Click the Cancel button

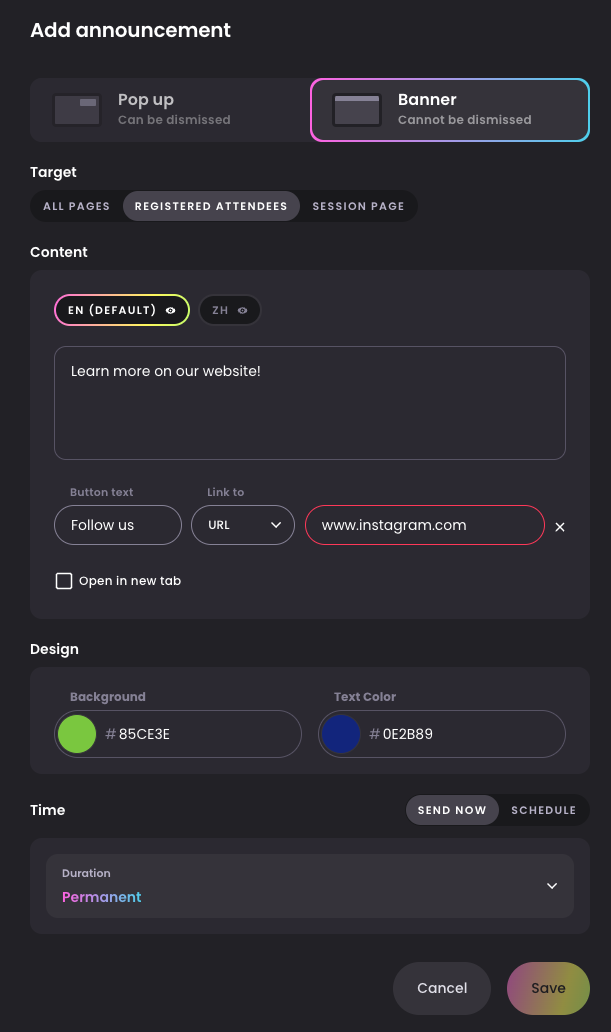tap(442, 989)
